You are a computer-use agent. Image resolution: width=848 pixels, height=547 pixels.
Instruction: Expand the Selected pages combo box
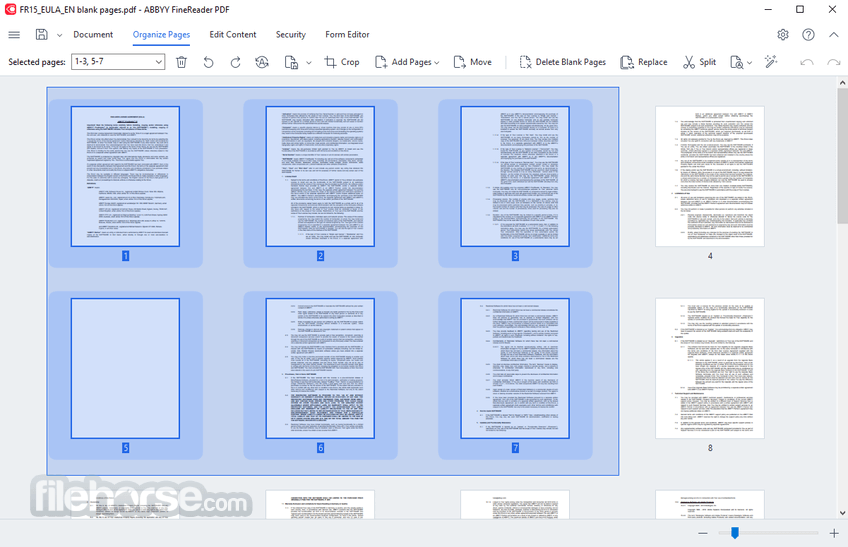coord(159,62)
